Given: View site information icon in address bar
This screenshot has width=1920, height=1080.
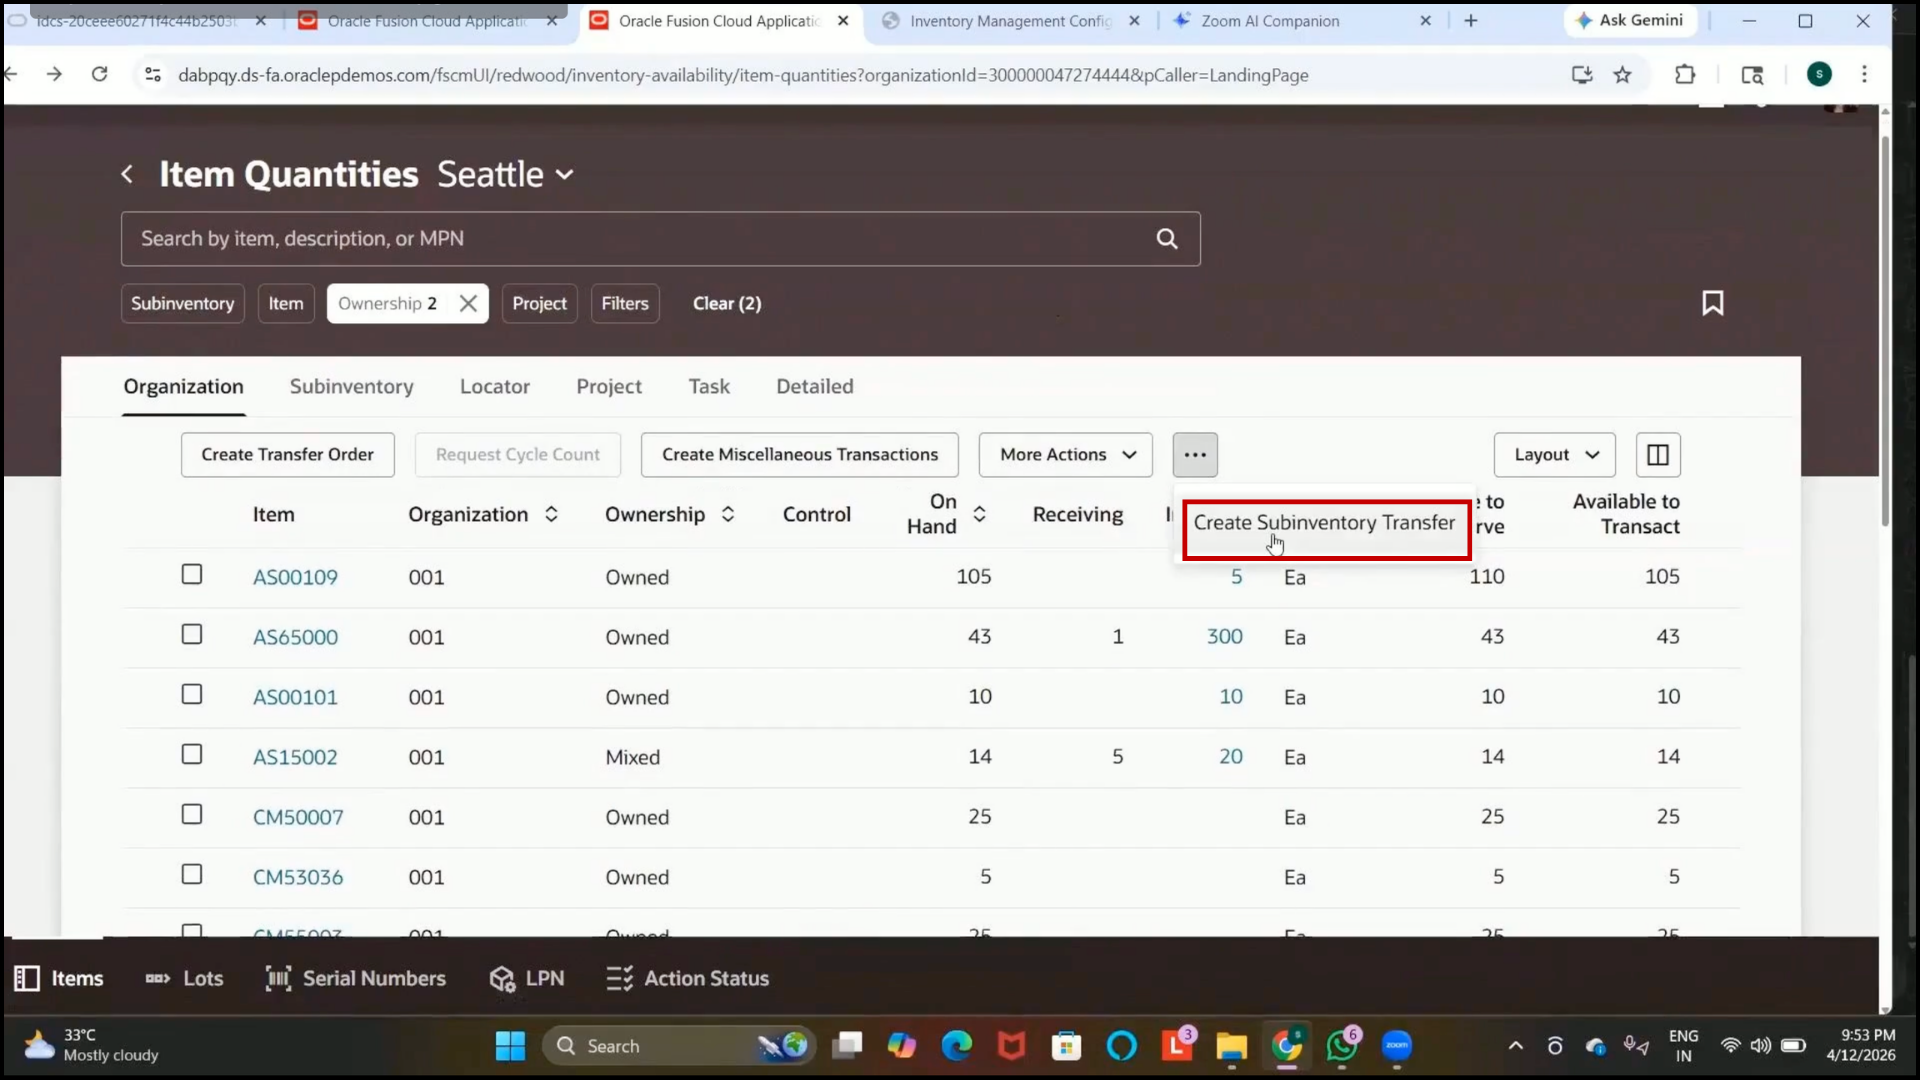Looking at the screenshot, I should point(153,74).
